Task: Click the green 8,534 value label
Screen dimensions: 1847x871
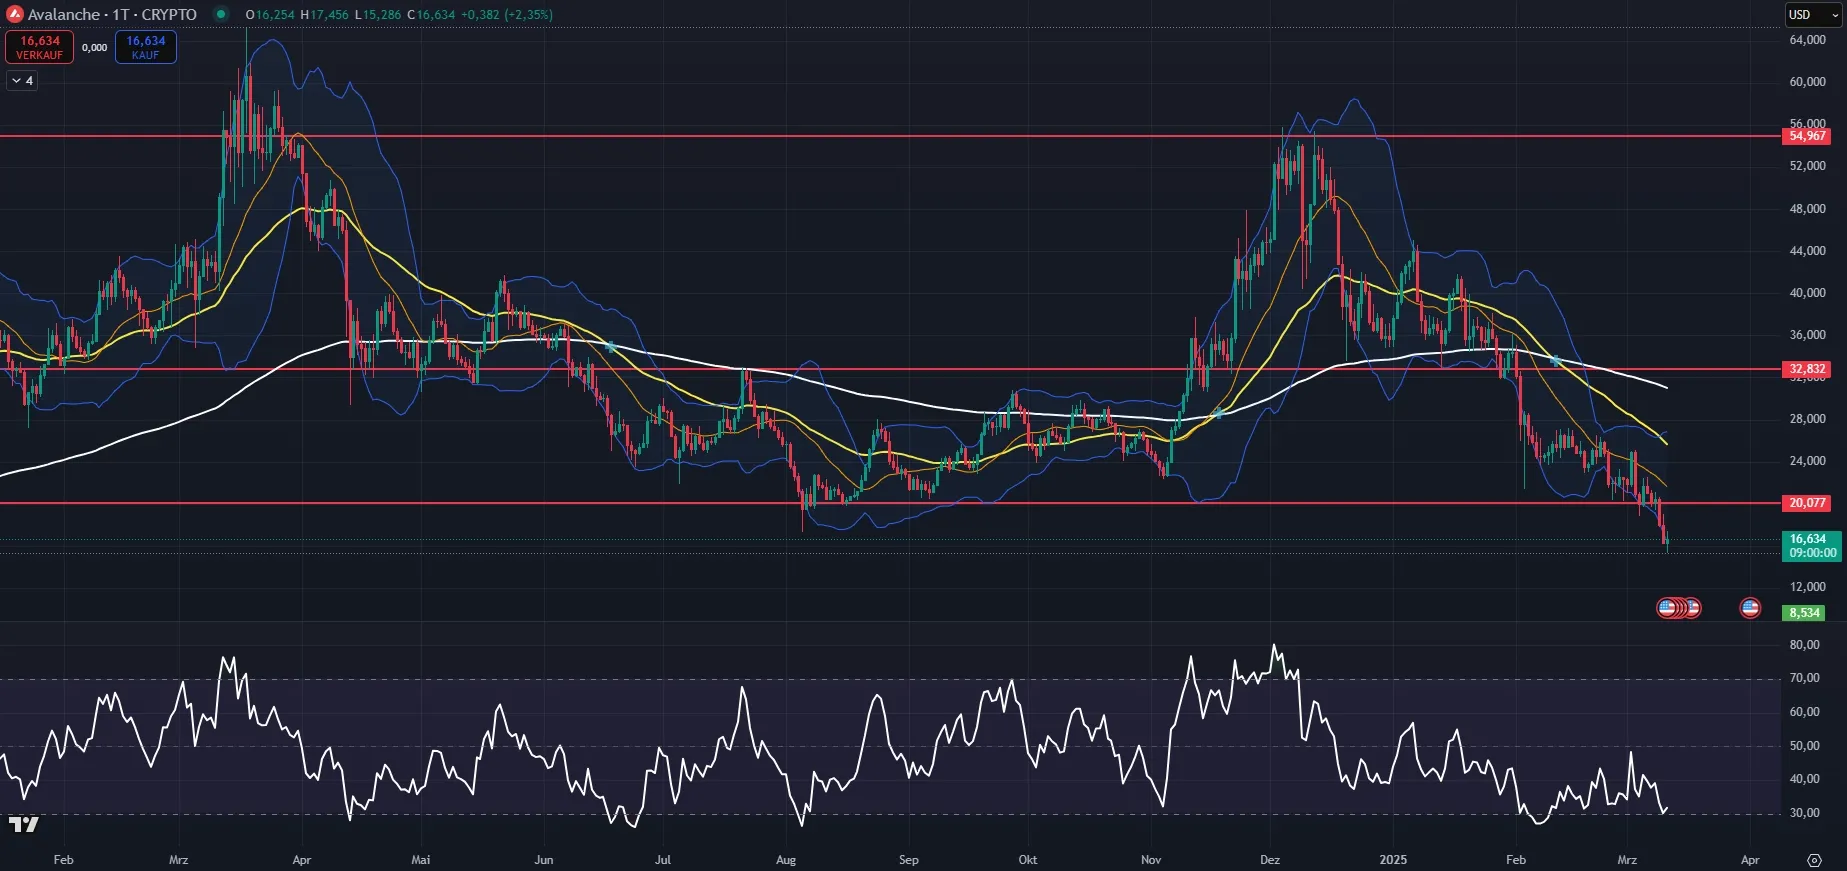Action: (x=1805, y=613)
